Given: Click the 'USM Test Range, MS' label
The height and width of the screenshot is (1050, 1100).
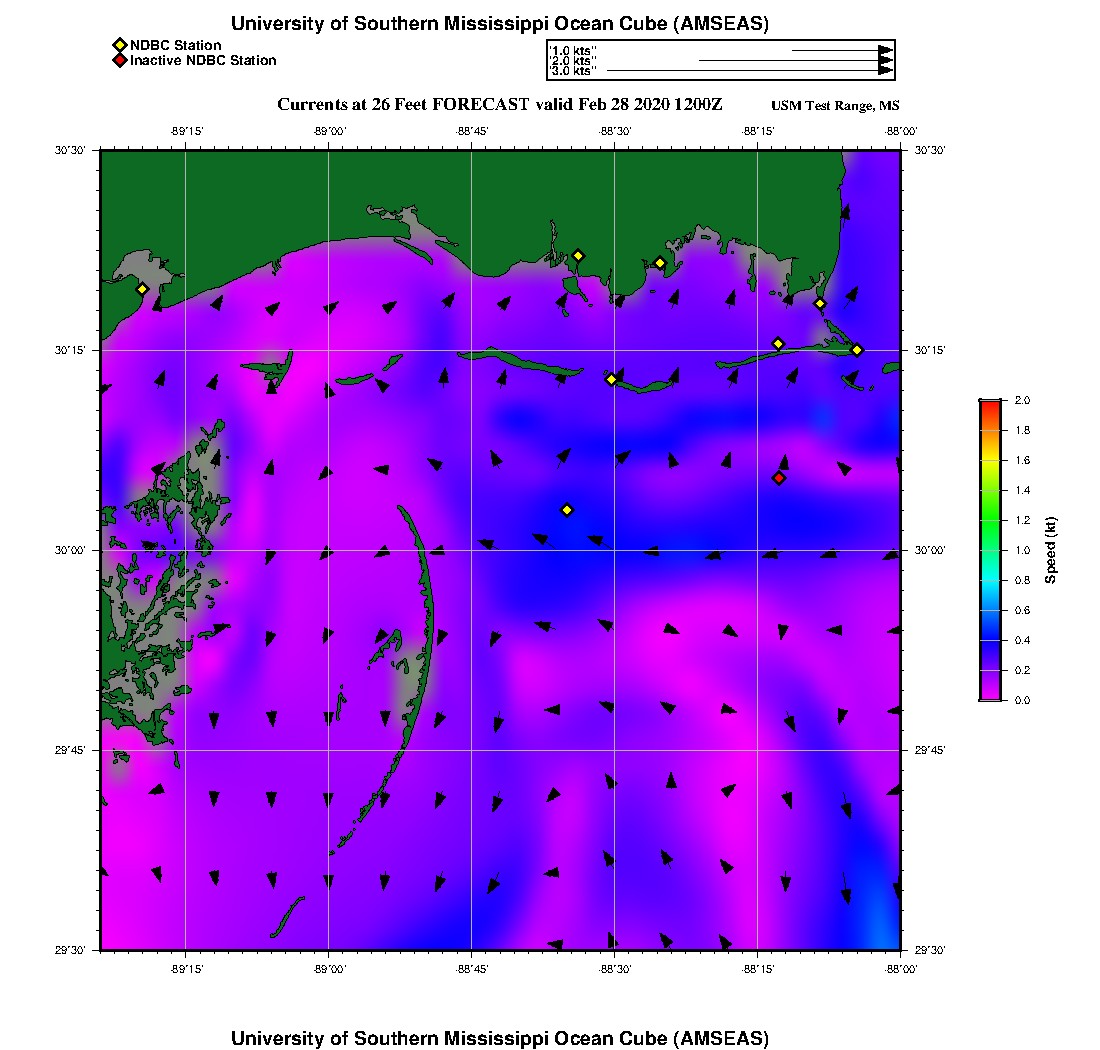Looking at the screenshot, I should pyautogui.click(x=835, y=106).
